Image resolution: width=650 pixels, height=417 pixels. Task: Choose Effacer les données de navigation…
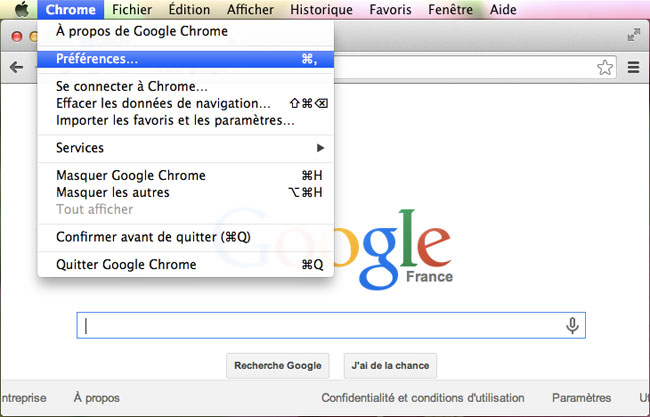(x=185, y=103)
